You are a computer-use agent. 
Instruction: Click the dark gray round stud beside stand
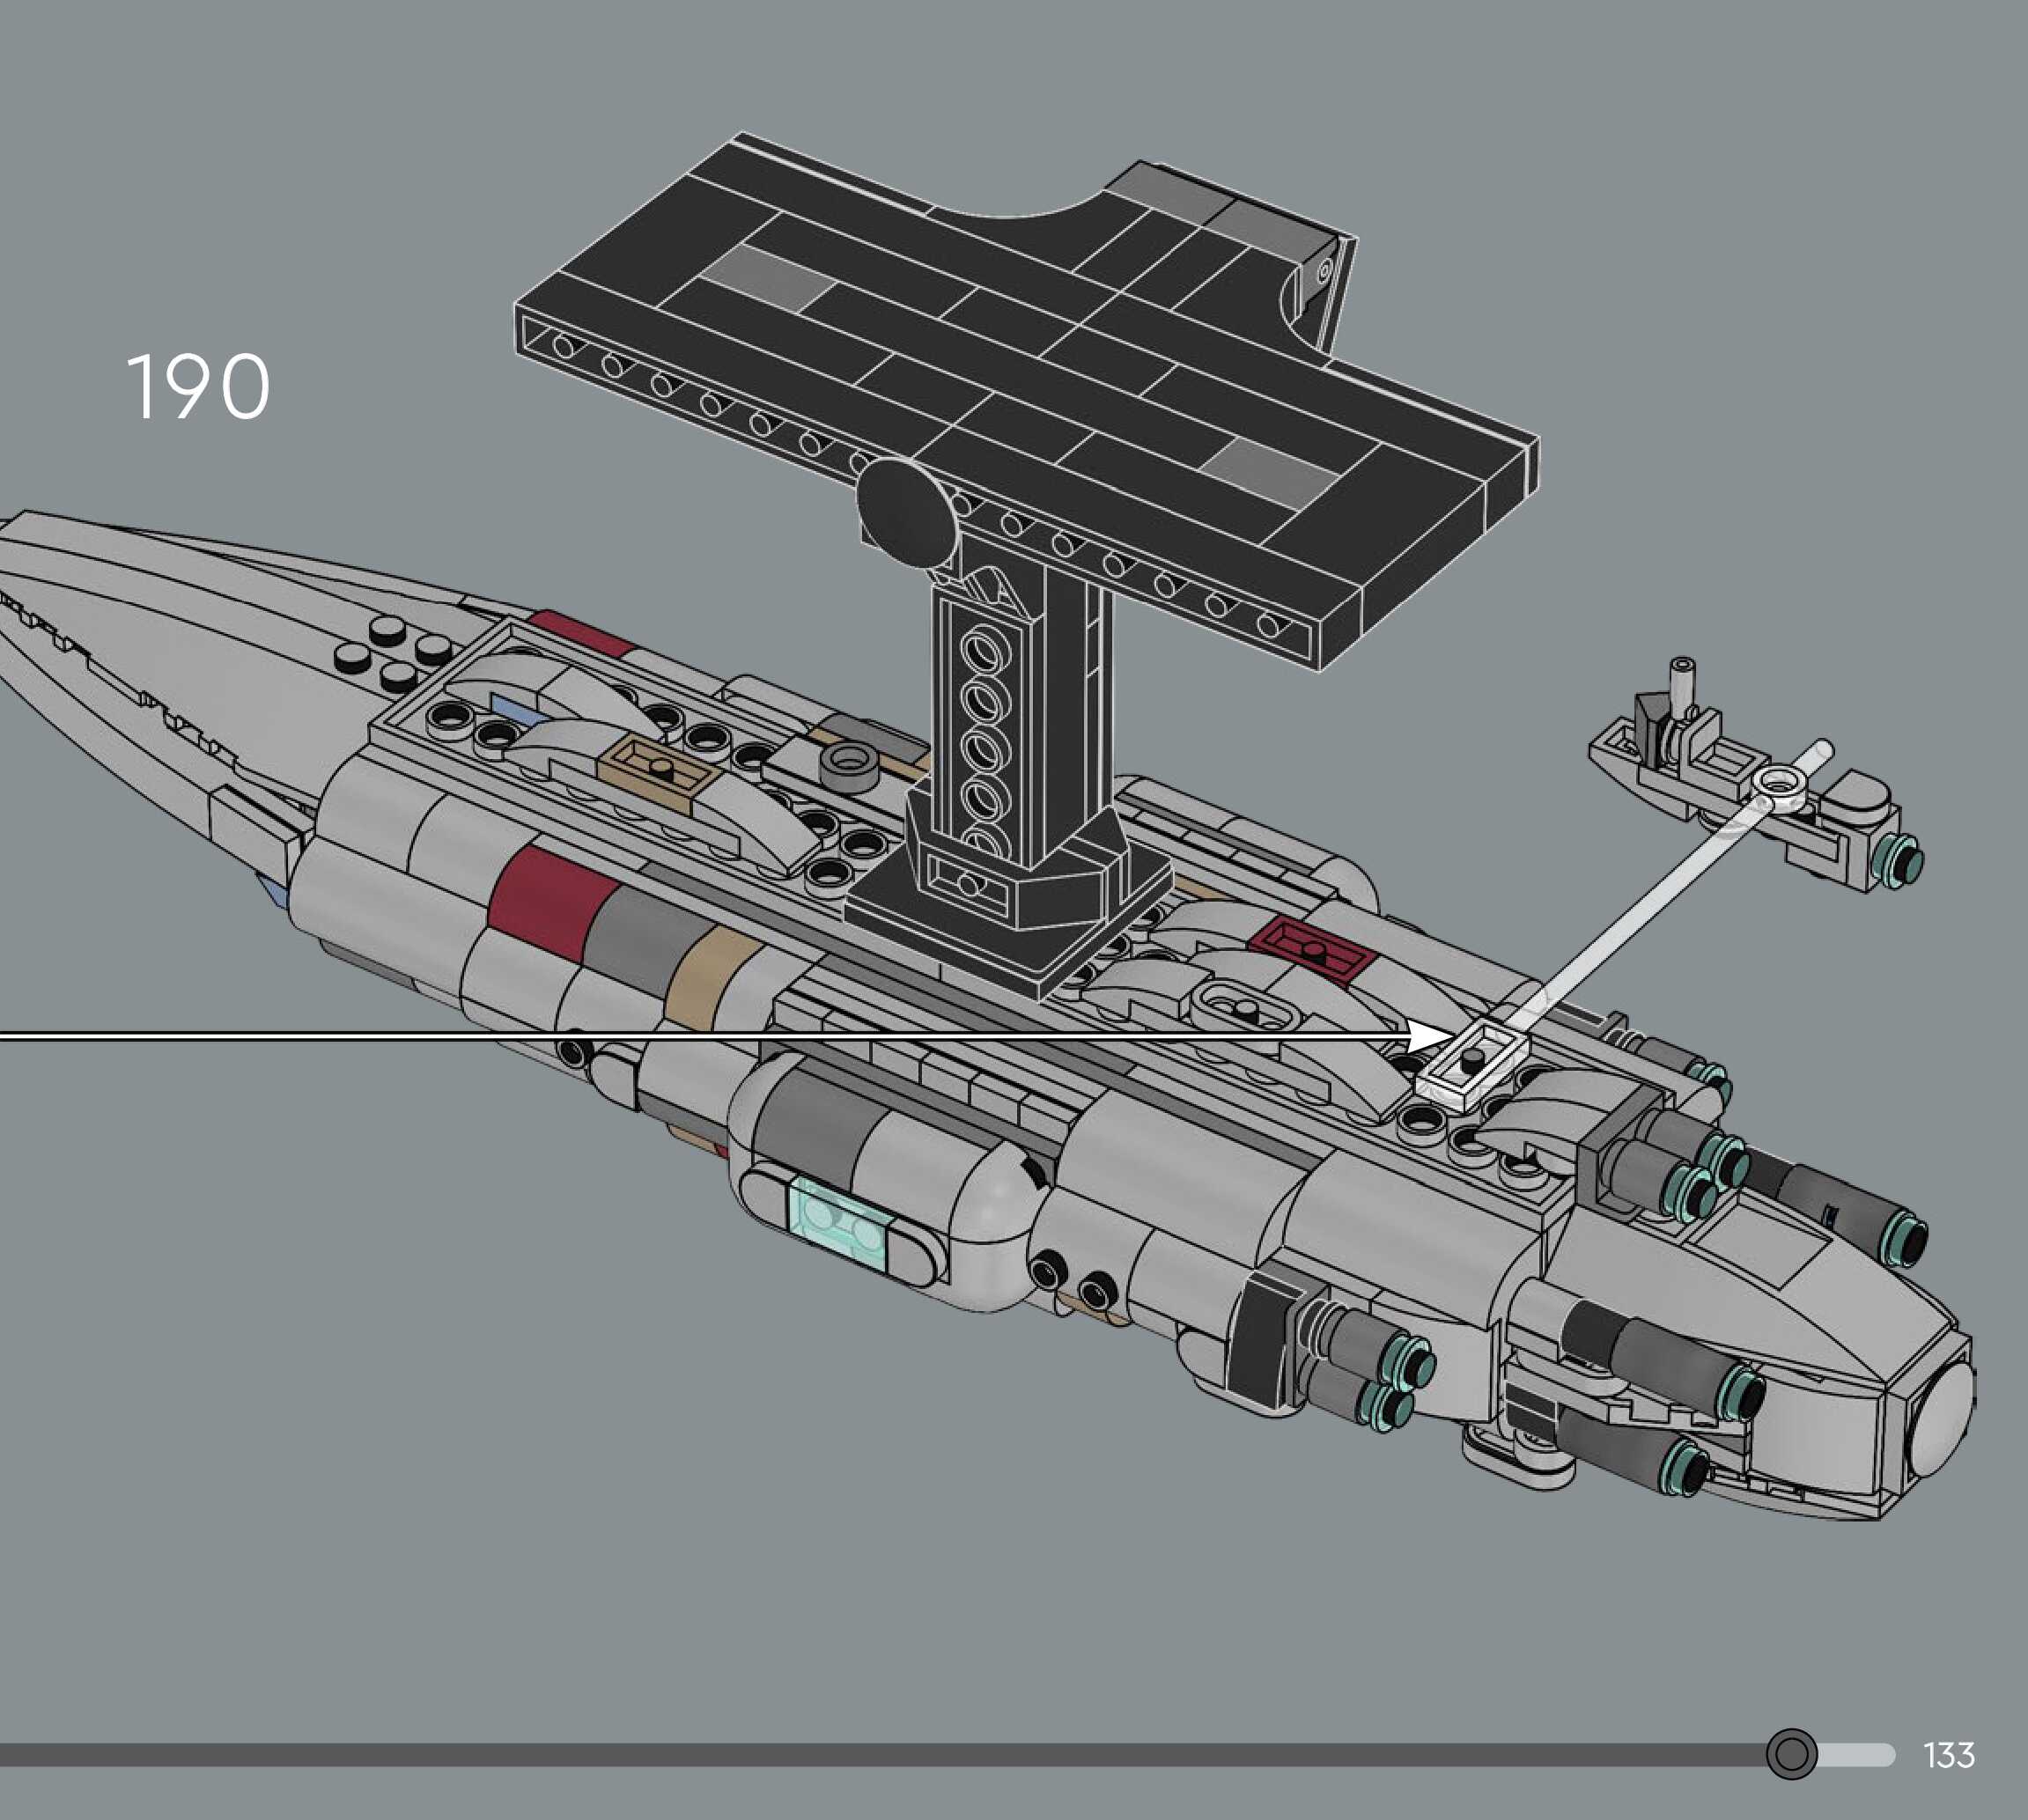point(848,768)
